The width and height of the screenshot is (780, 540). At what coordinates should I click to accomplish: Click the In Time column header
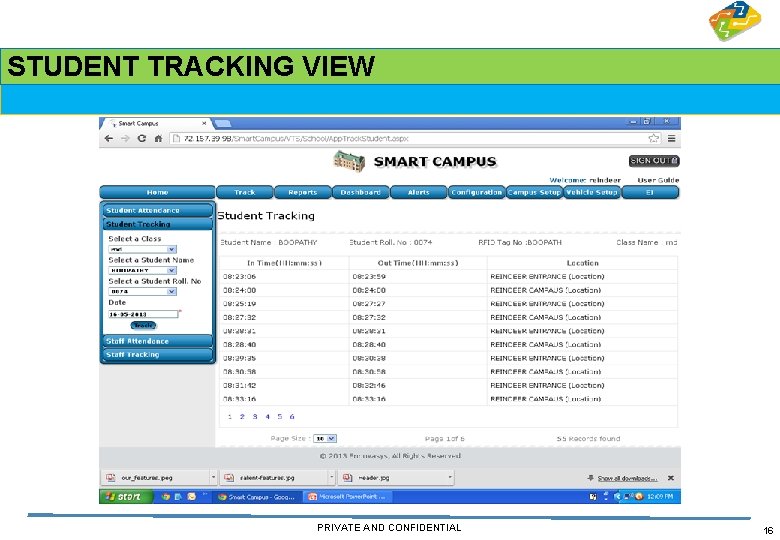coord(284,263)
